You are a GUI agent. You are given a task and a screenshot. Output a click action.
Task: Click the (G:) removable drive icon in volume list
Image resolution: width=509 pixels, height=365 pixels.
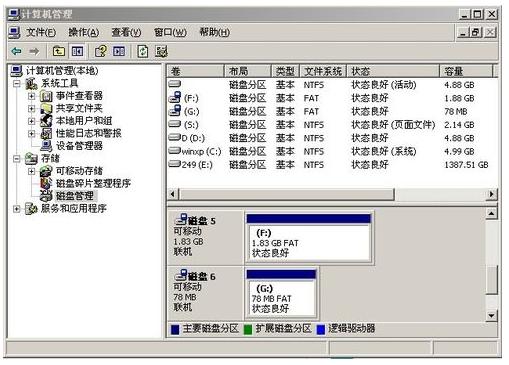pyautogui.click(x=175, y=111)
